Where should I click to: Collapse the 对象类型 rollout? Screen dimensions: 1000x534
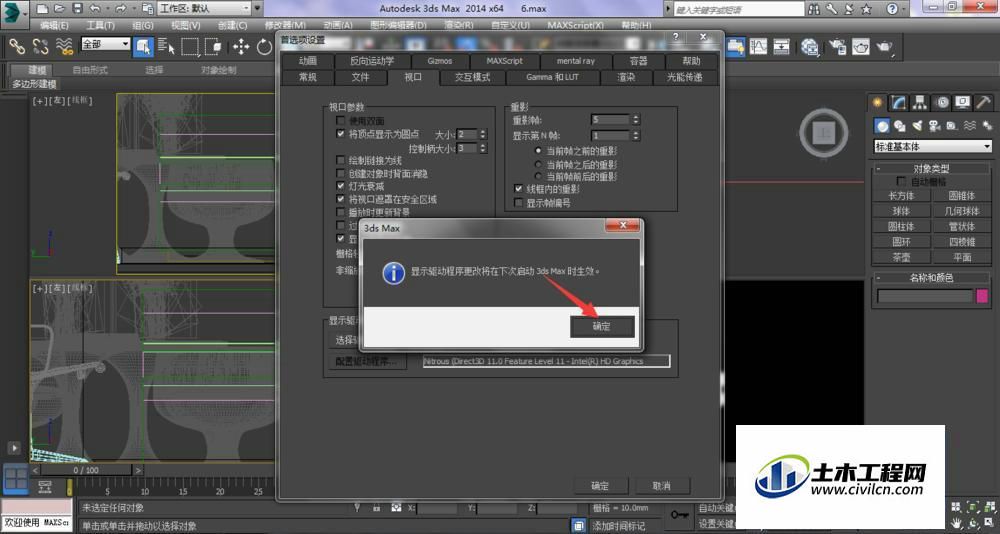(x=932, y=168)
